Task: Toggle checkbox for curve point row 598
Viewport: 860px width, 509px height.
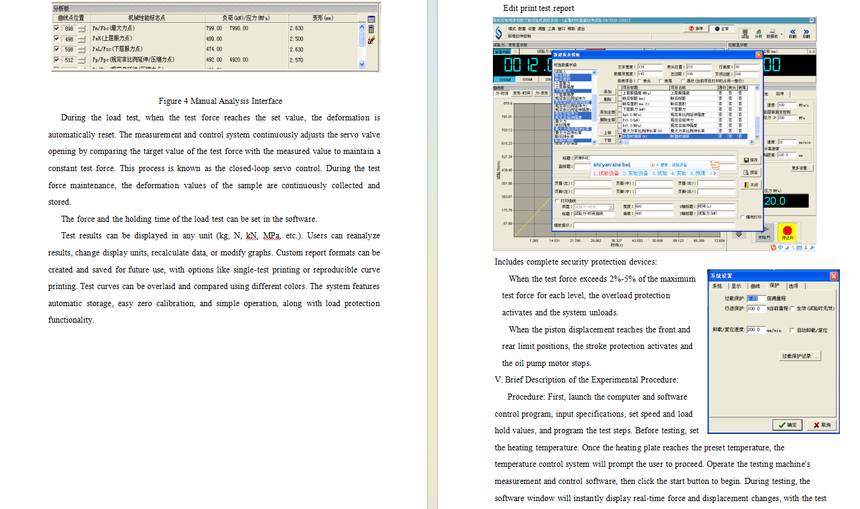Action: [x=56, y=49]
